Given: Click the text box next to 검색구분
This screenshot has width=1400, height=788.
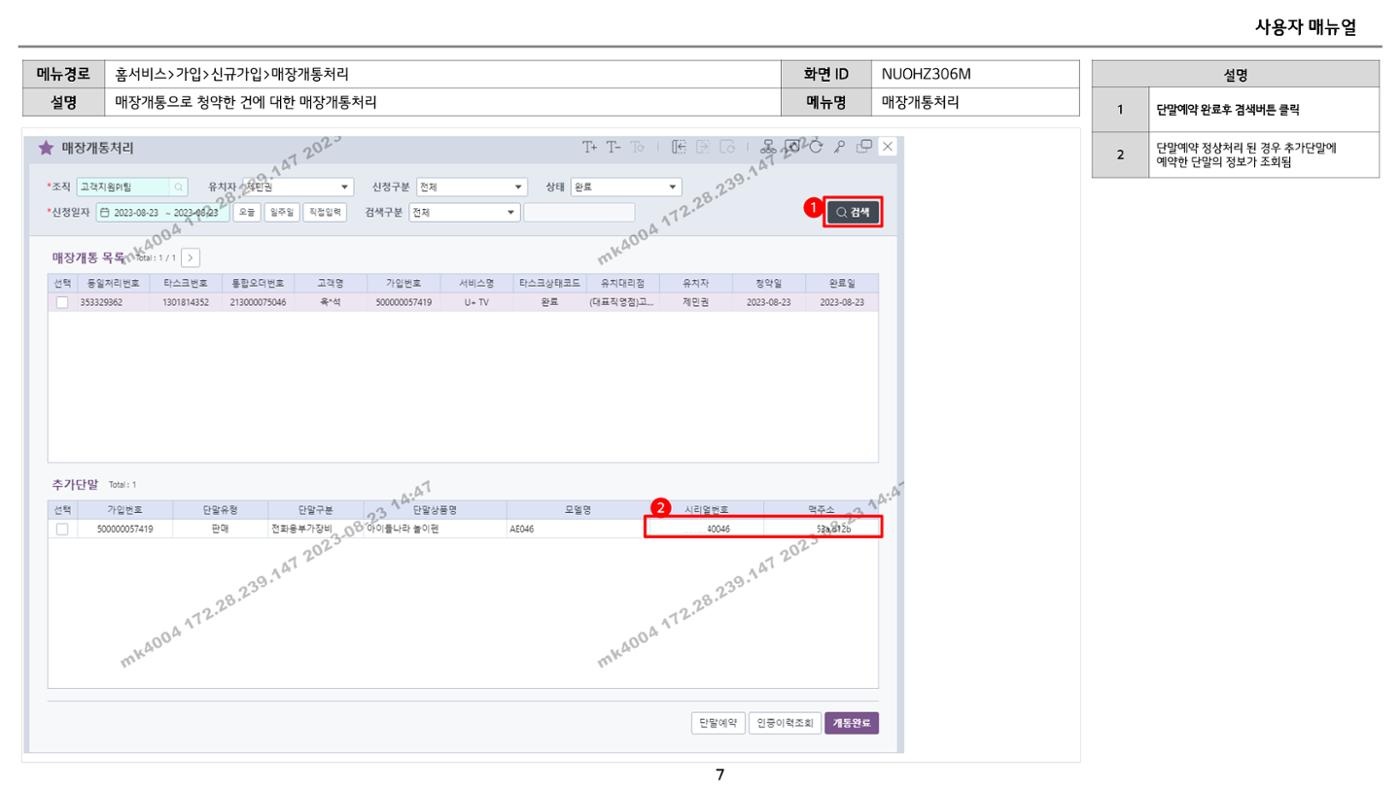Looking at the screenshot, I should 580,212.
